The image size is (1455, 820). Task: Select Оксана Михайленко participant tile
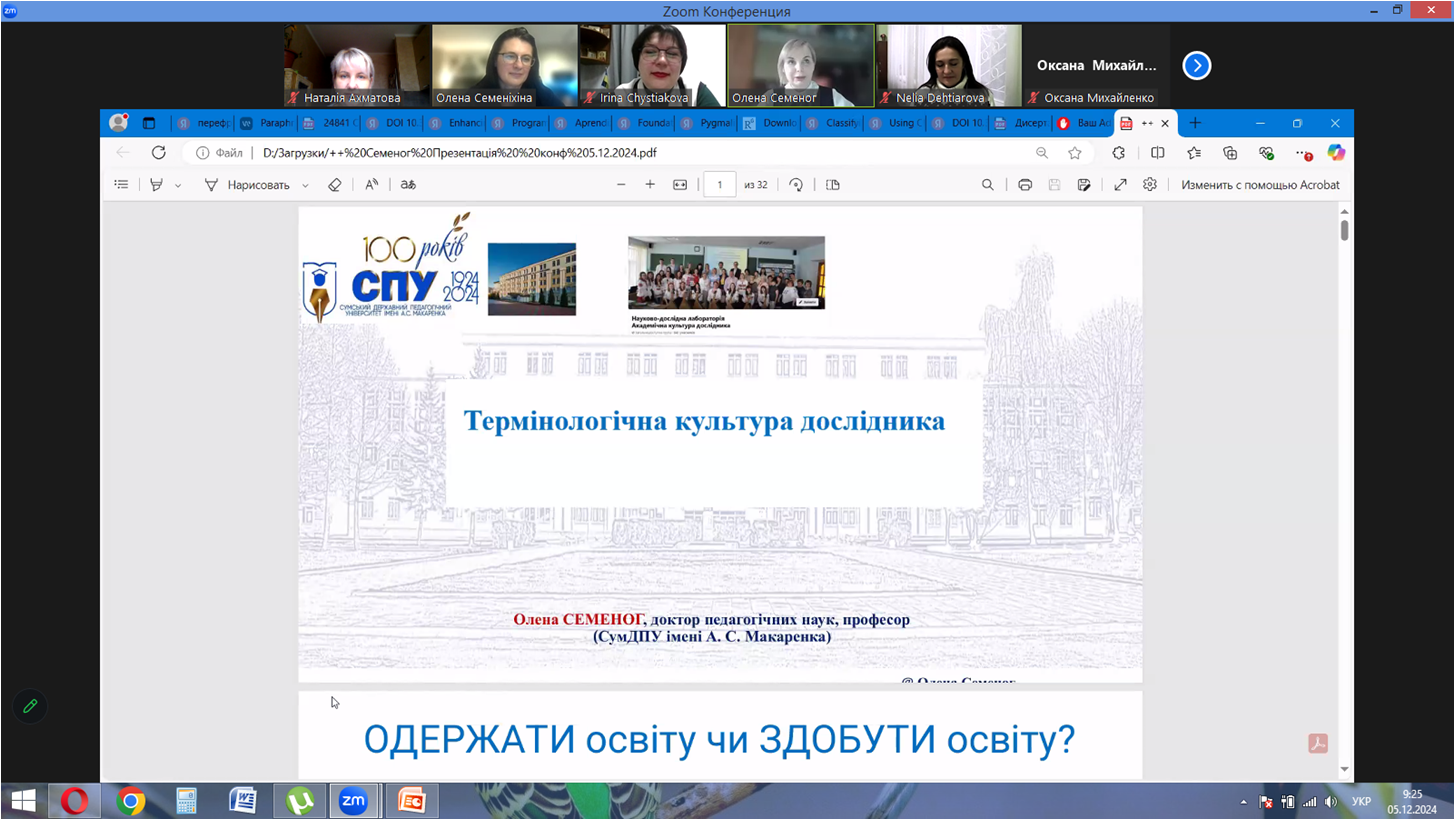(1096, 66)
